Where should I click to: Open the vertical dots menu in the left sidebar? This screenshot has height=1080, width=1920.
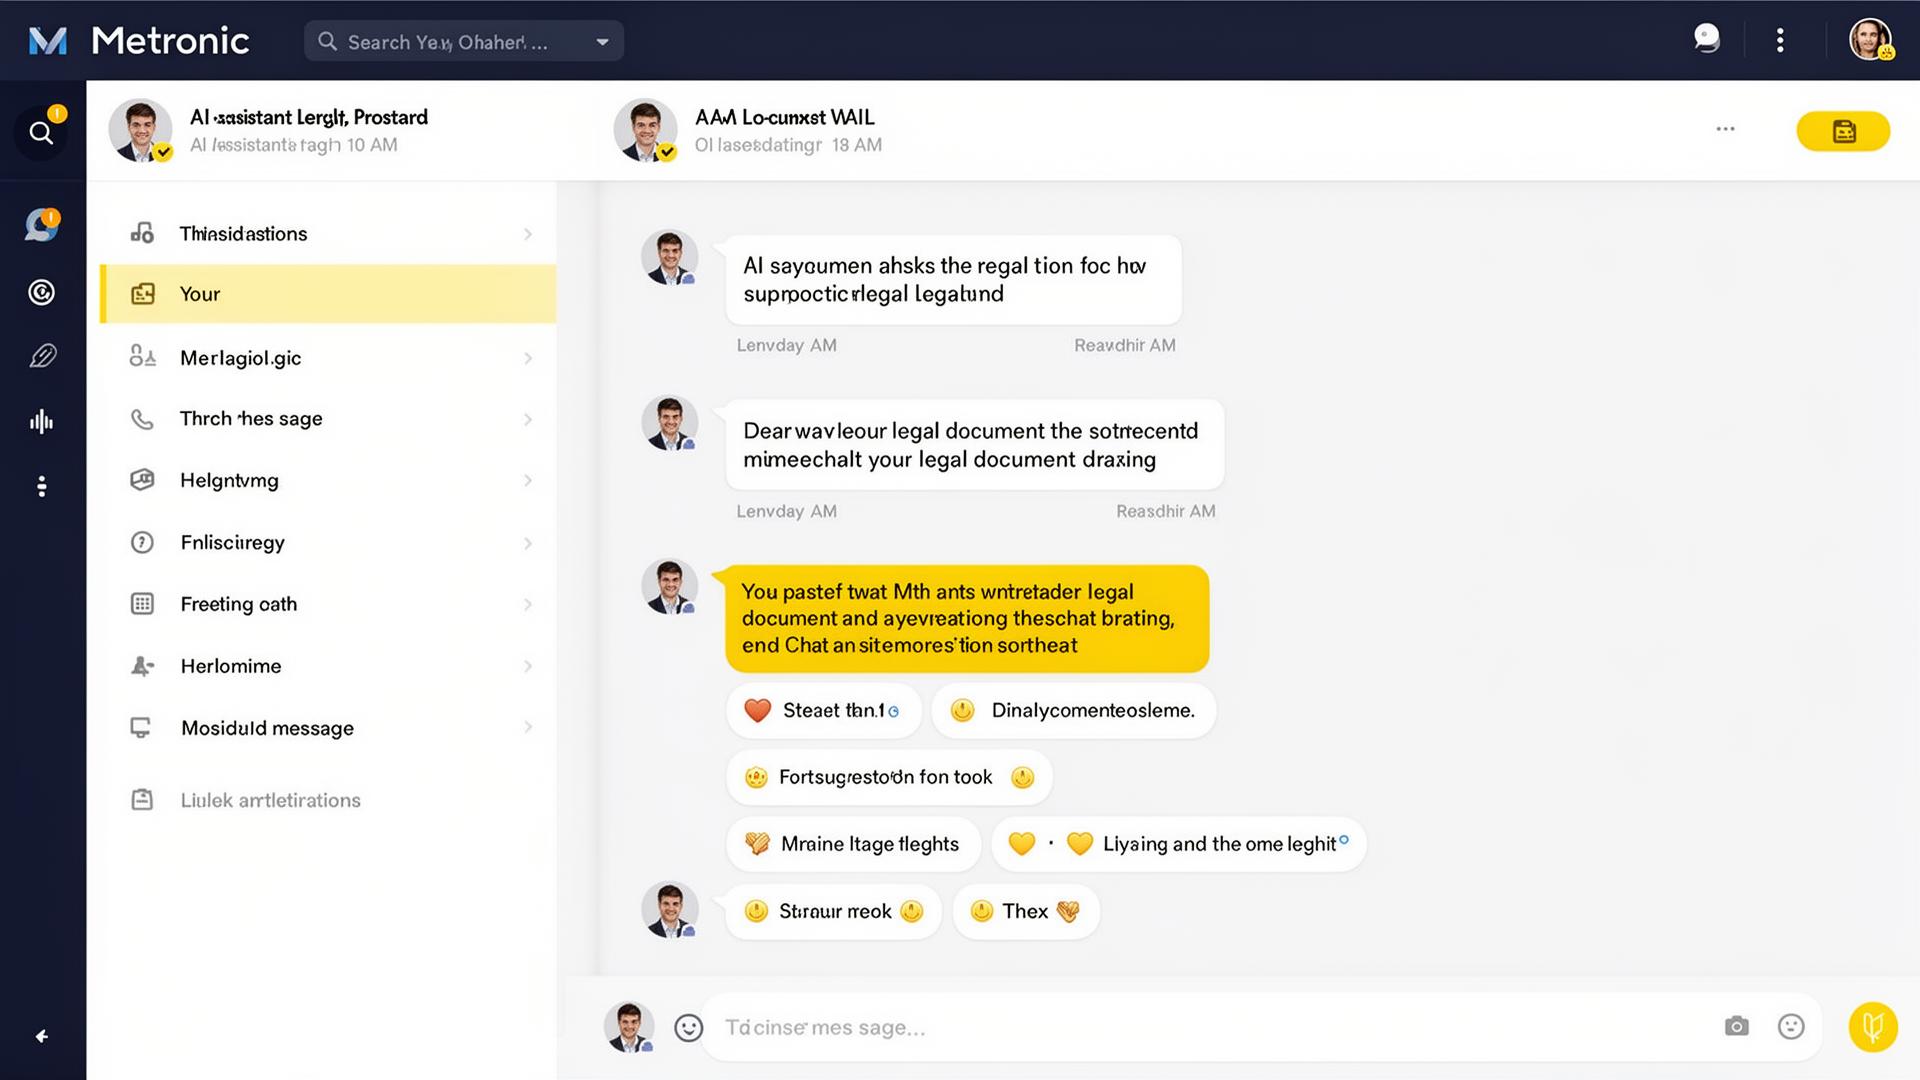tap(41, 487)
